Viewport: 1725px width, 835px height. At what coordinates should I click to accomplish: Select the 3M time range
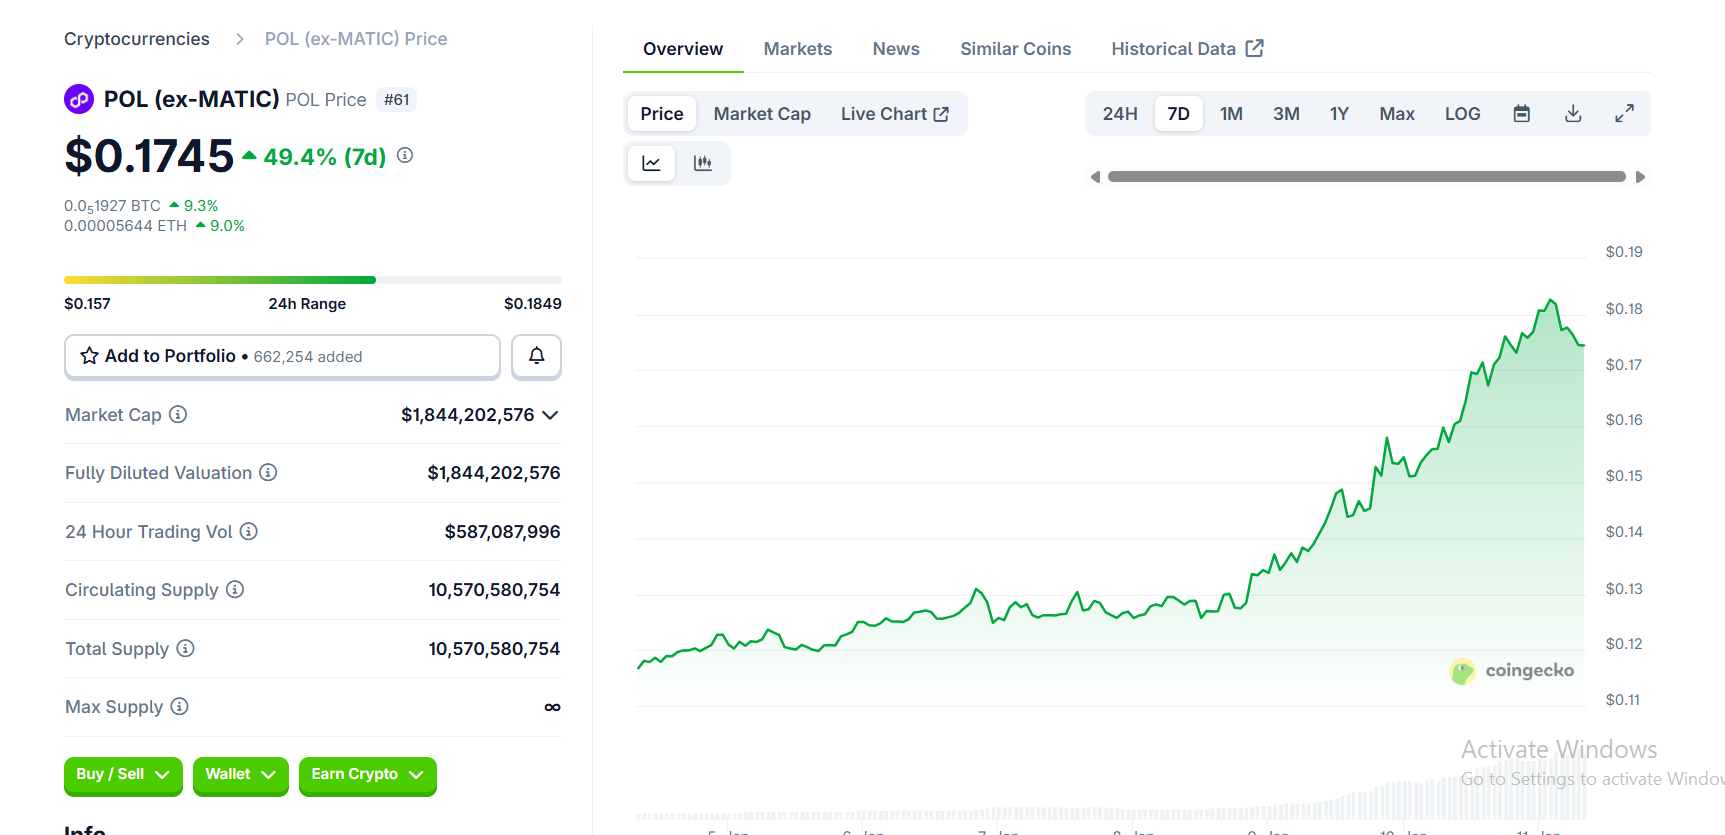pos(1286,114)
